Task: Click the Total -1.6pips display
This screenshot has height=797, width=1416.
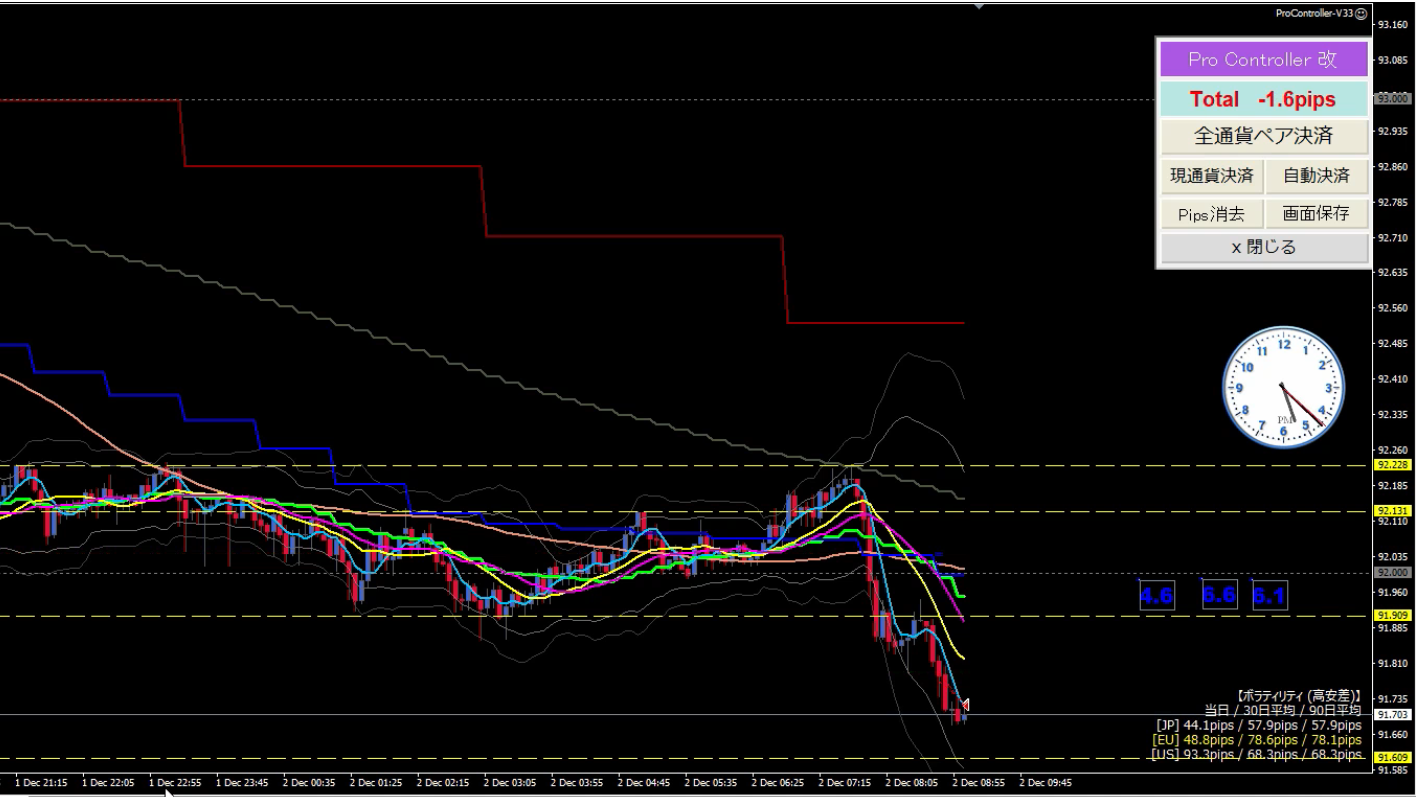Action: [1263, 100]
